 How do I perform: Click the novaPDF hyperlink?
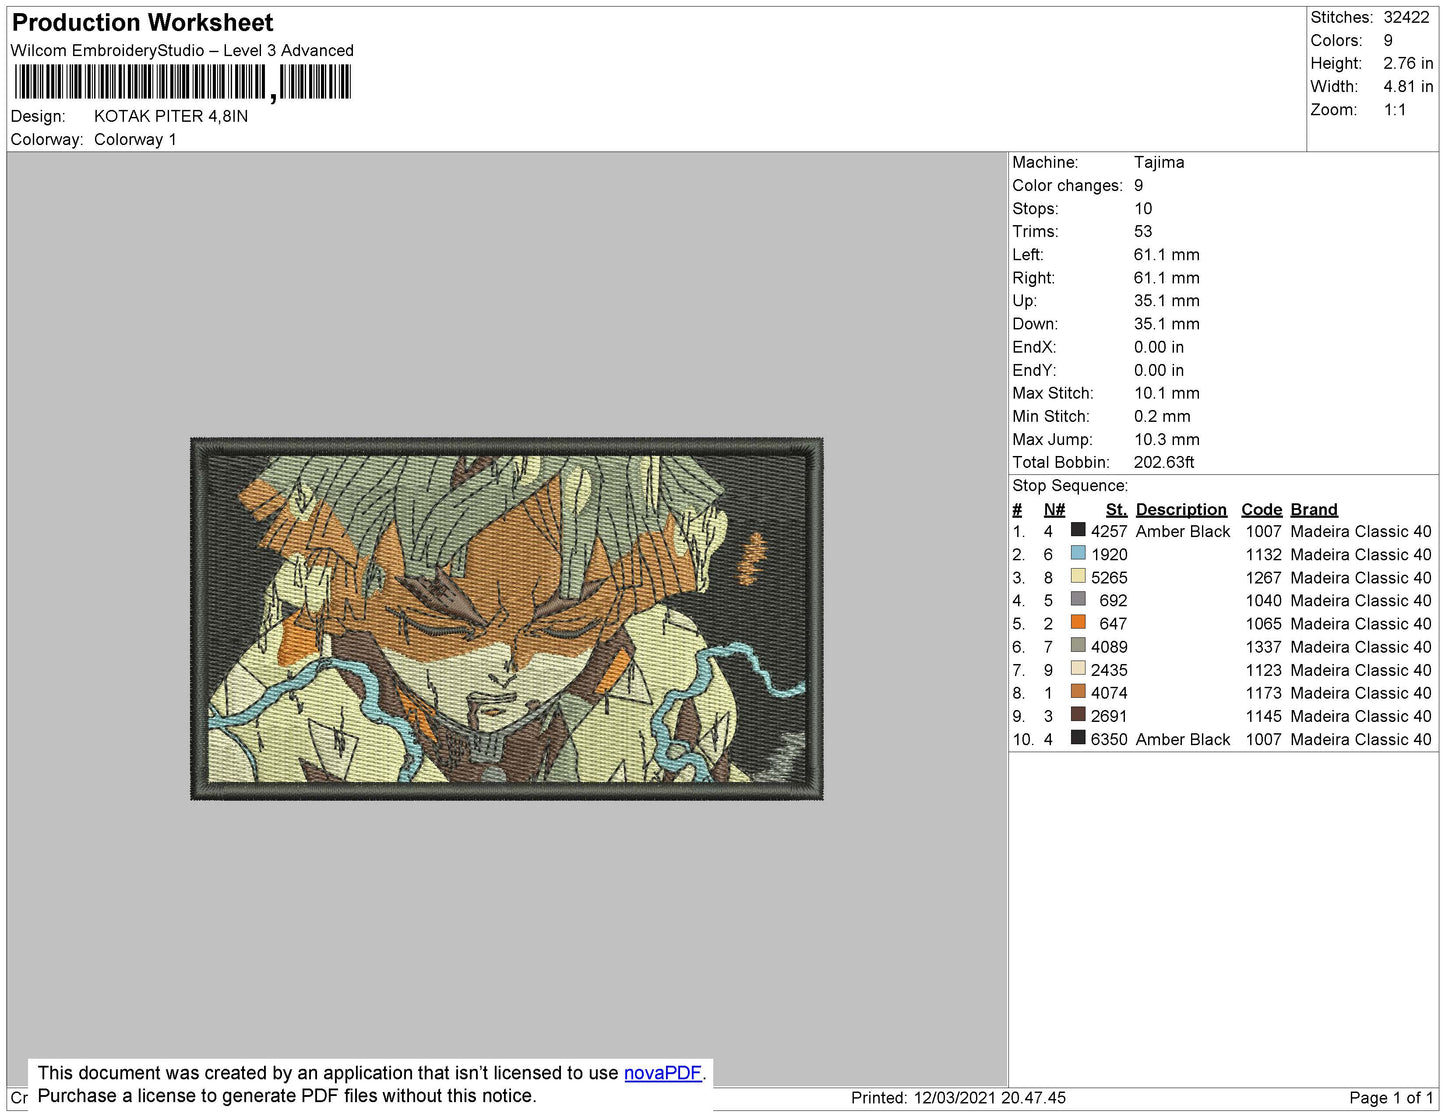point(663,1073)
